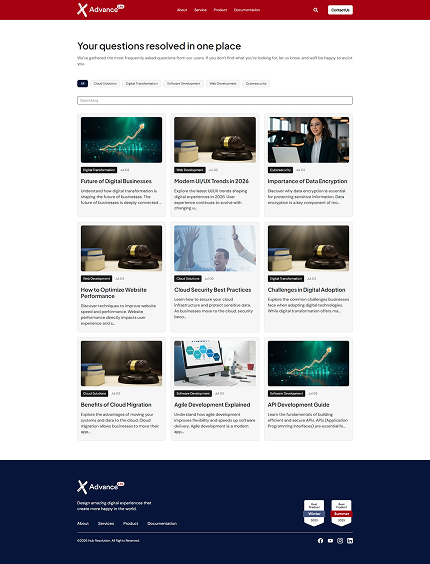Image resolution: width=430 pixels, height=564 pixels.
Task: Click Software Development tag on API Development card
Action: (x=286, y=394)
